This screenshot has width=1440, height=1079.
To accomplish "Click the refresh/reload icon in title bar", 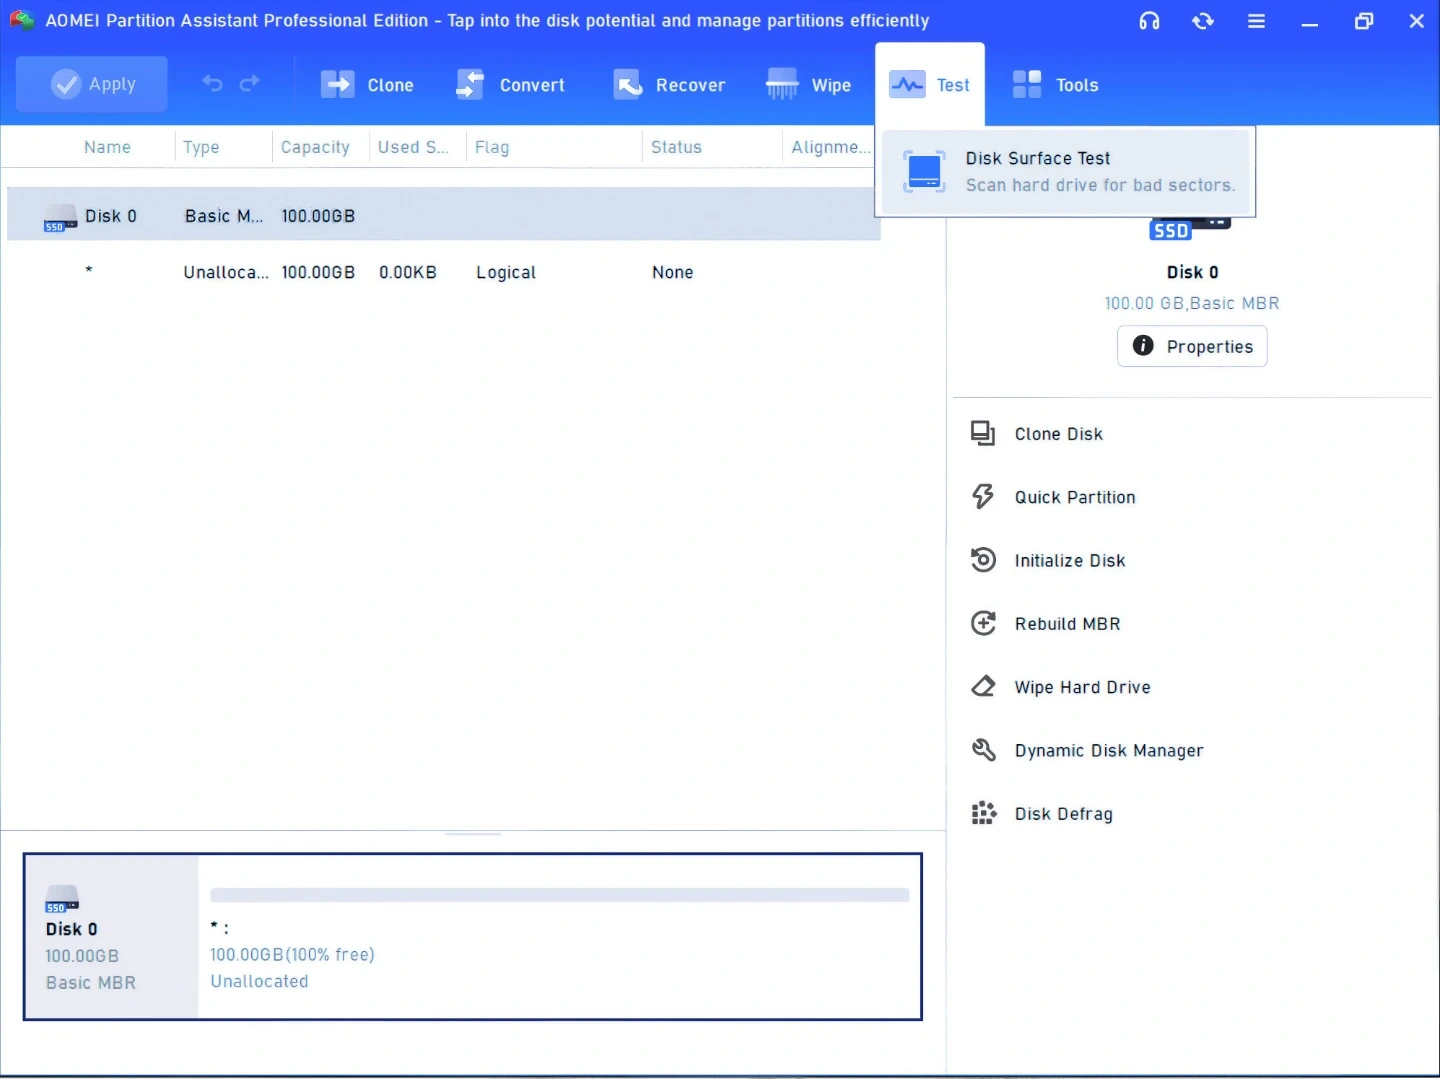I will tap(1203, 21).
